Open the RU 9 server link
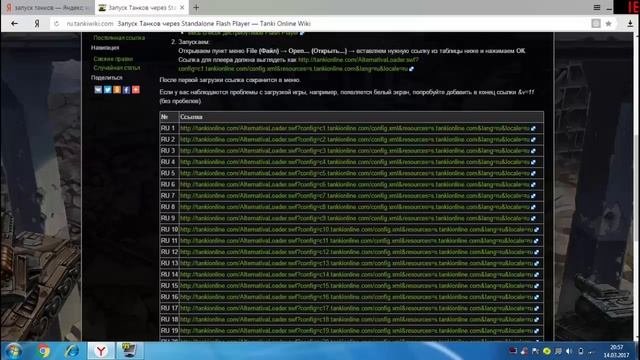This screenshot has height=360, width=640. [355, 218]
